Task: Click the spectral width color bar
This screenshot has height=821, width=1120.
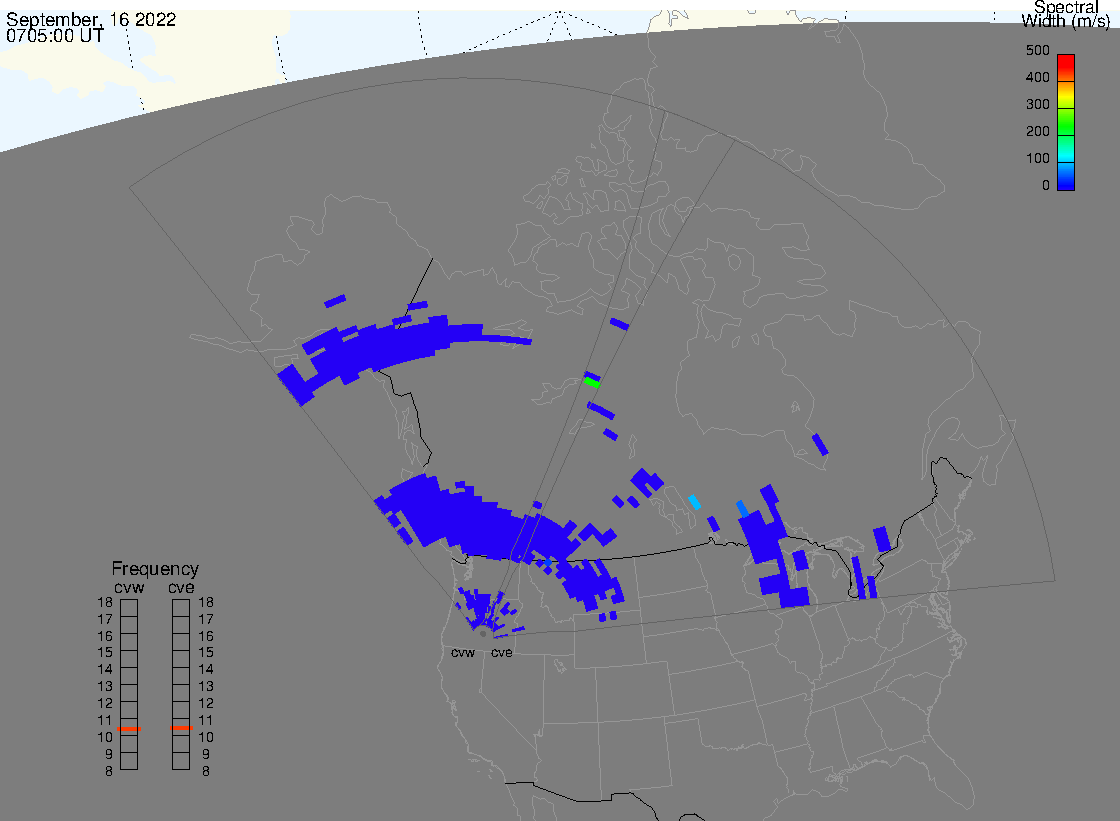Action: click(x=1066, y=122)
